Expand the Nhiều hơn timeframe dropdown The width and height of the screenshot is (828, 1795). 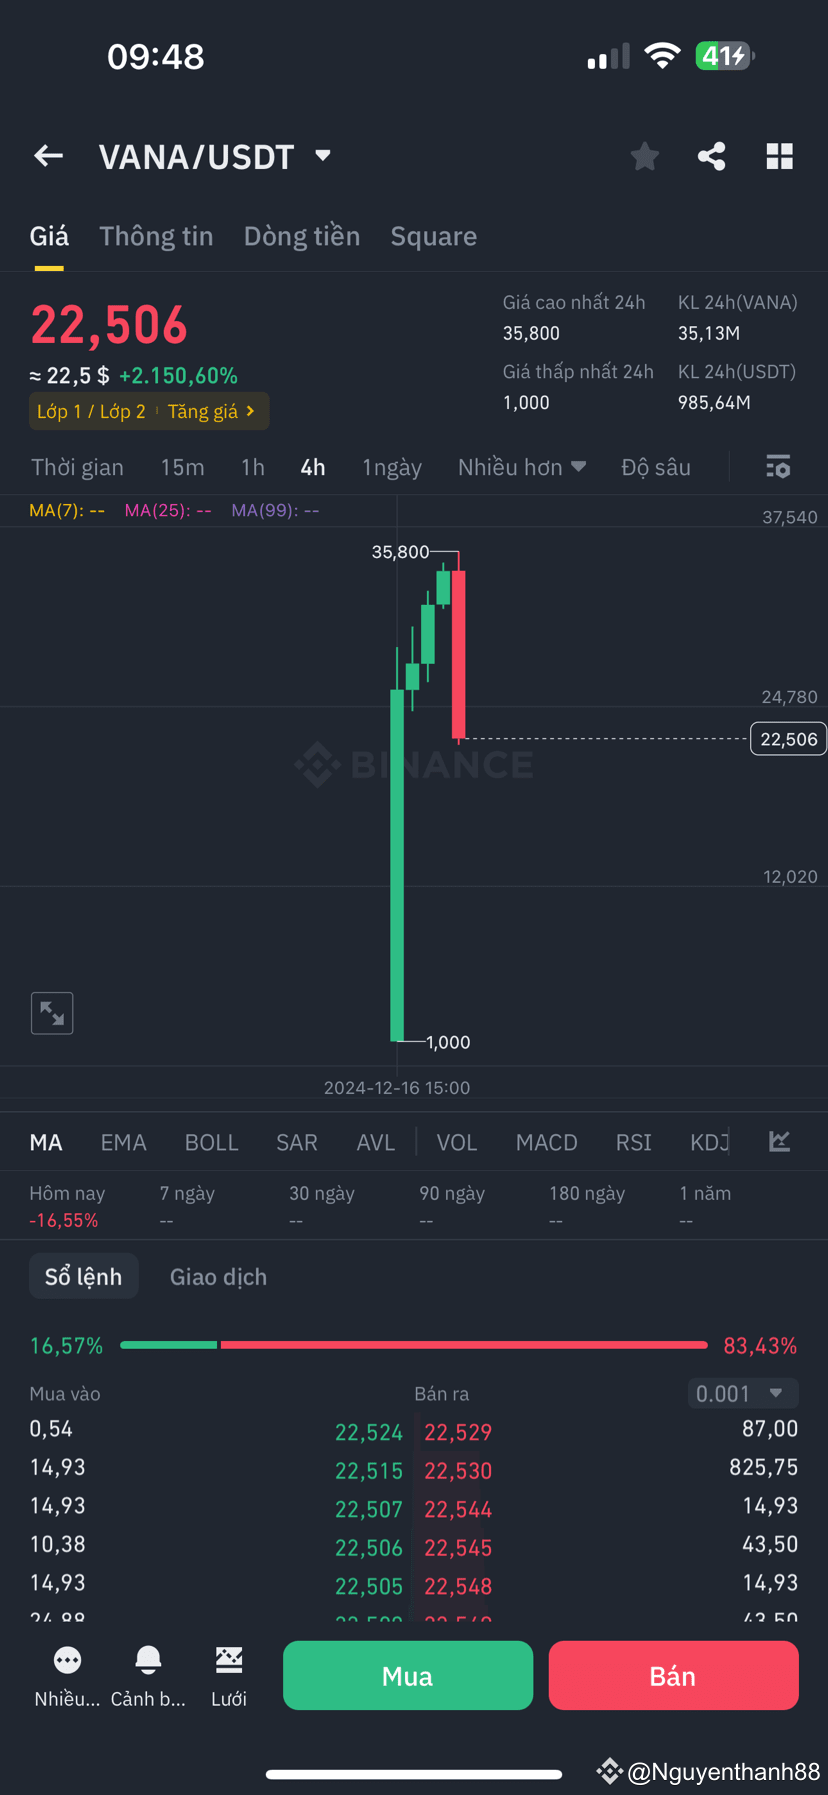click(521, 466)
